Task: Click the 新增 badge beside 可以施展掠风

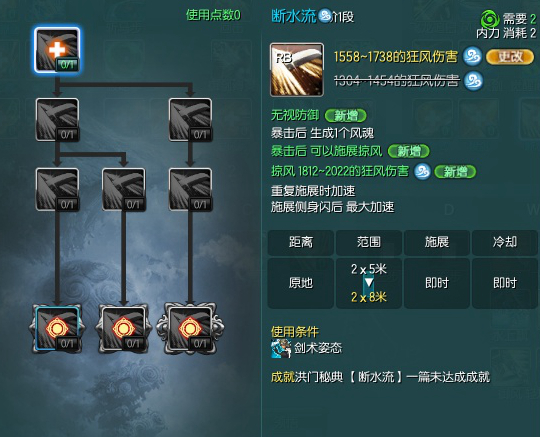Action: coord(408,151)
